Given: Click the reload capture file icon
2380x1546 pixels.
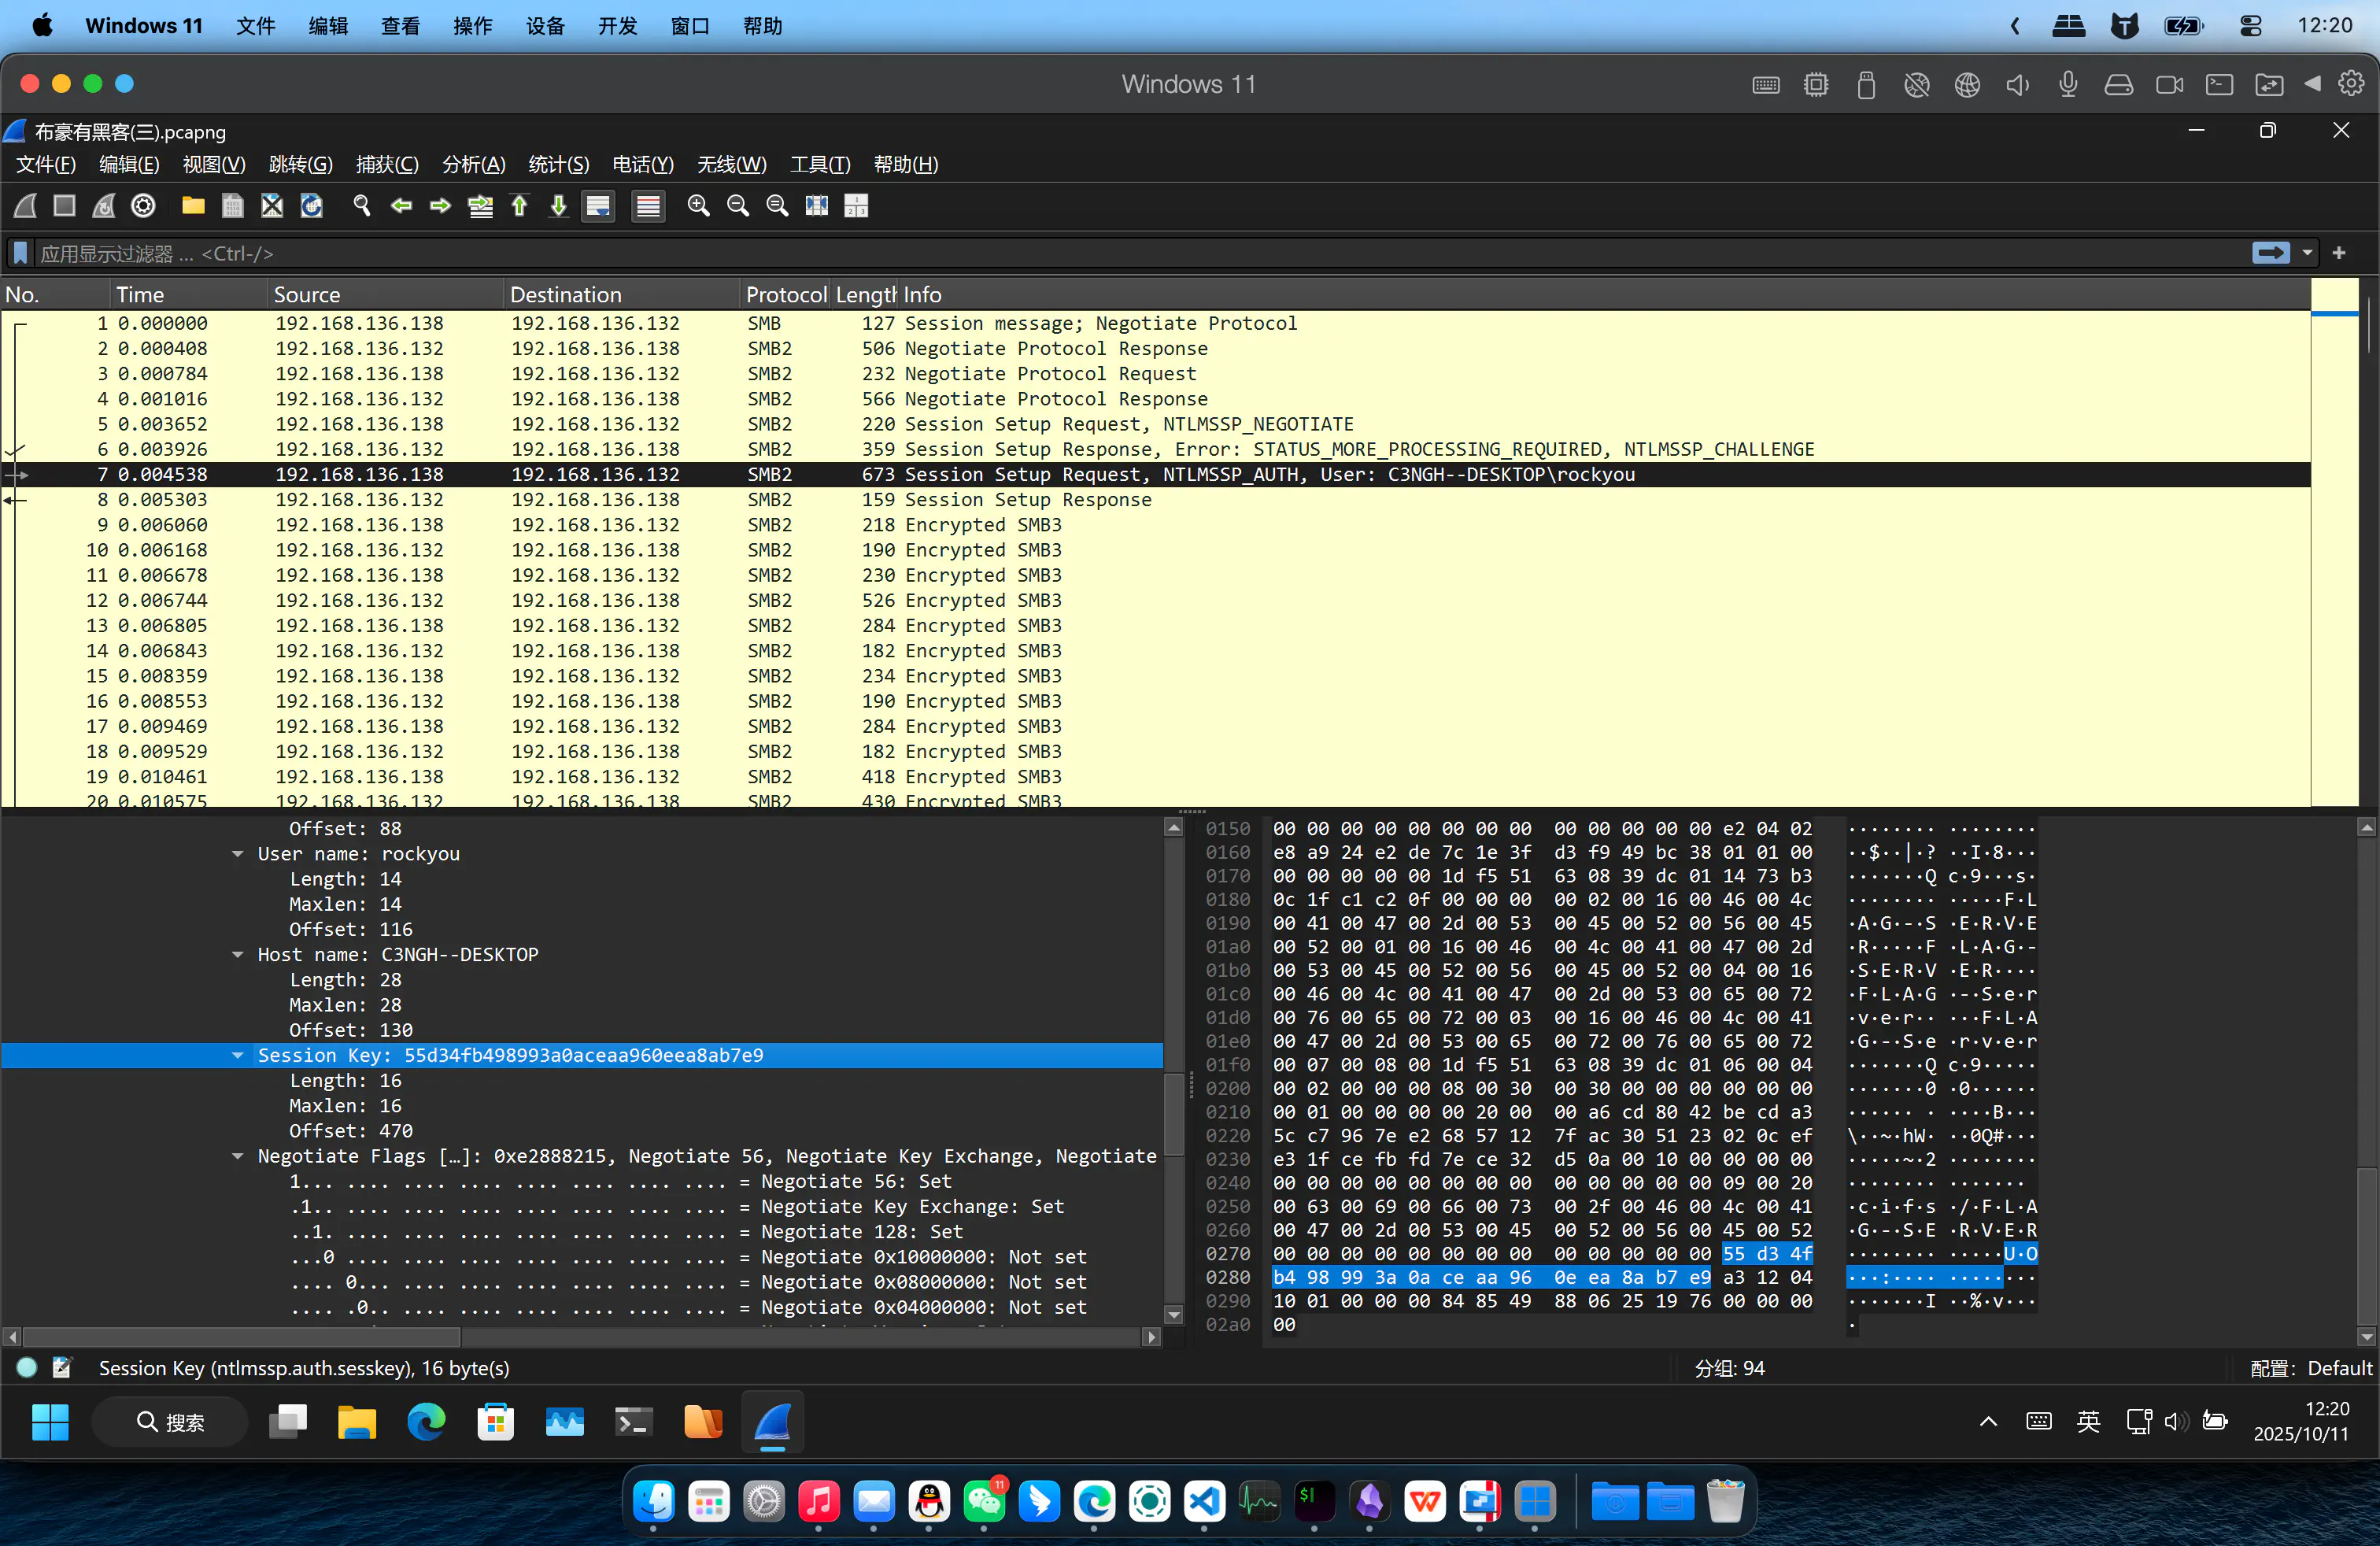Looking at the screenshot, I should coord(312,206).
